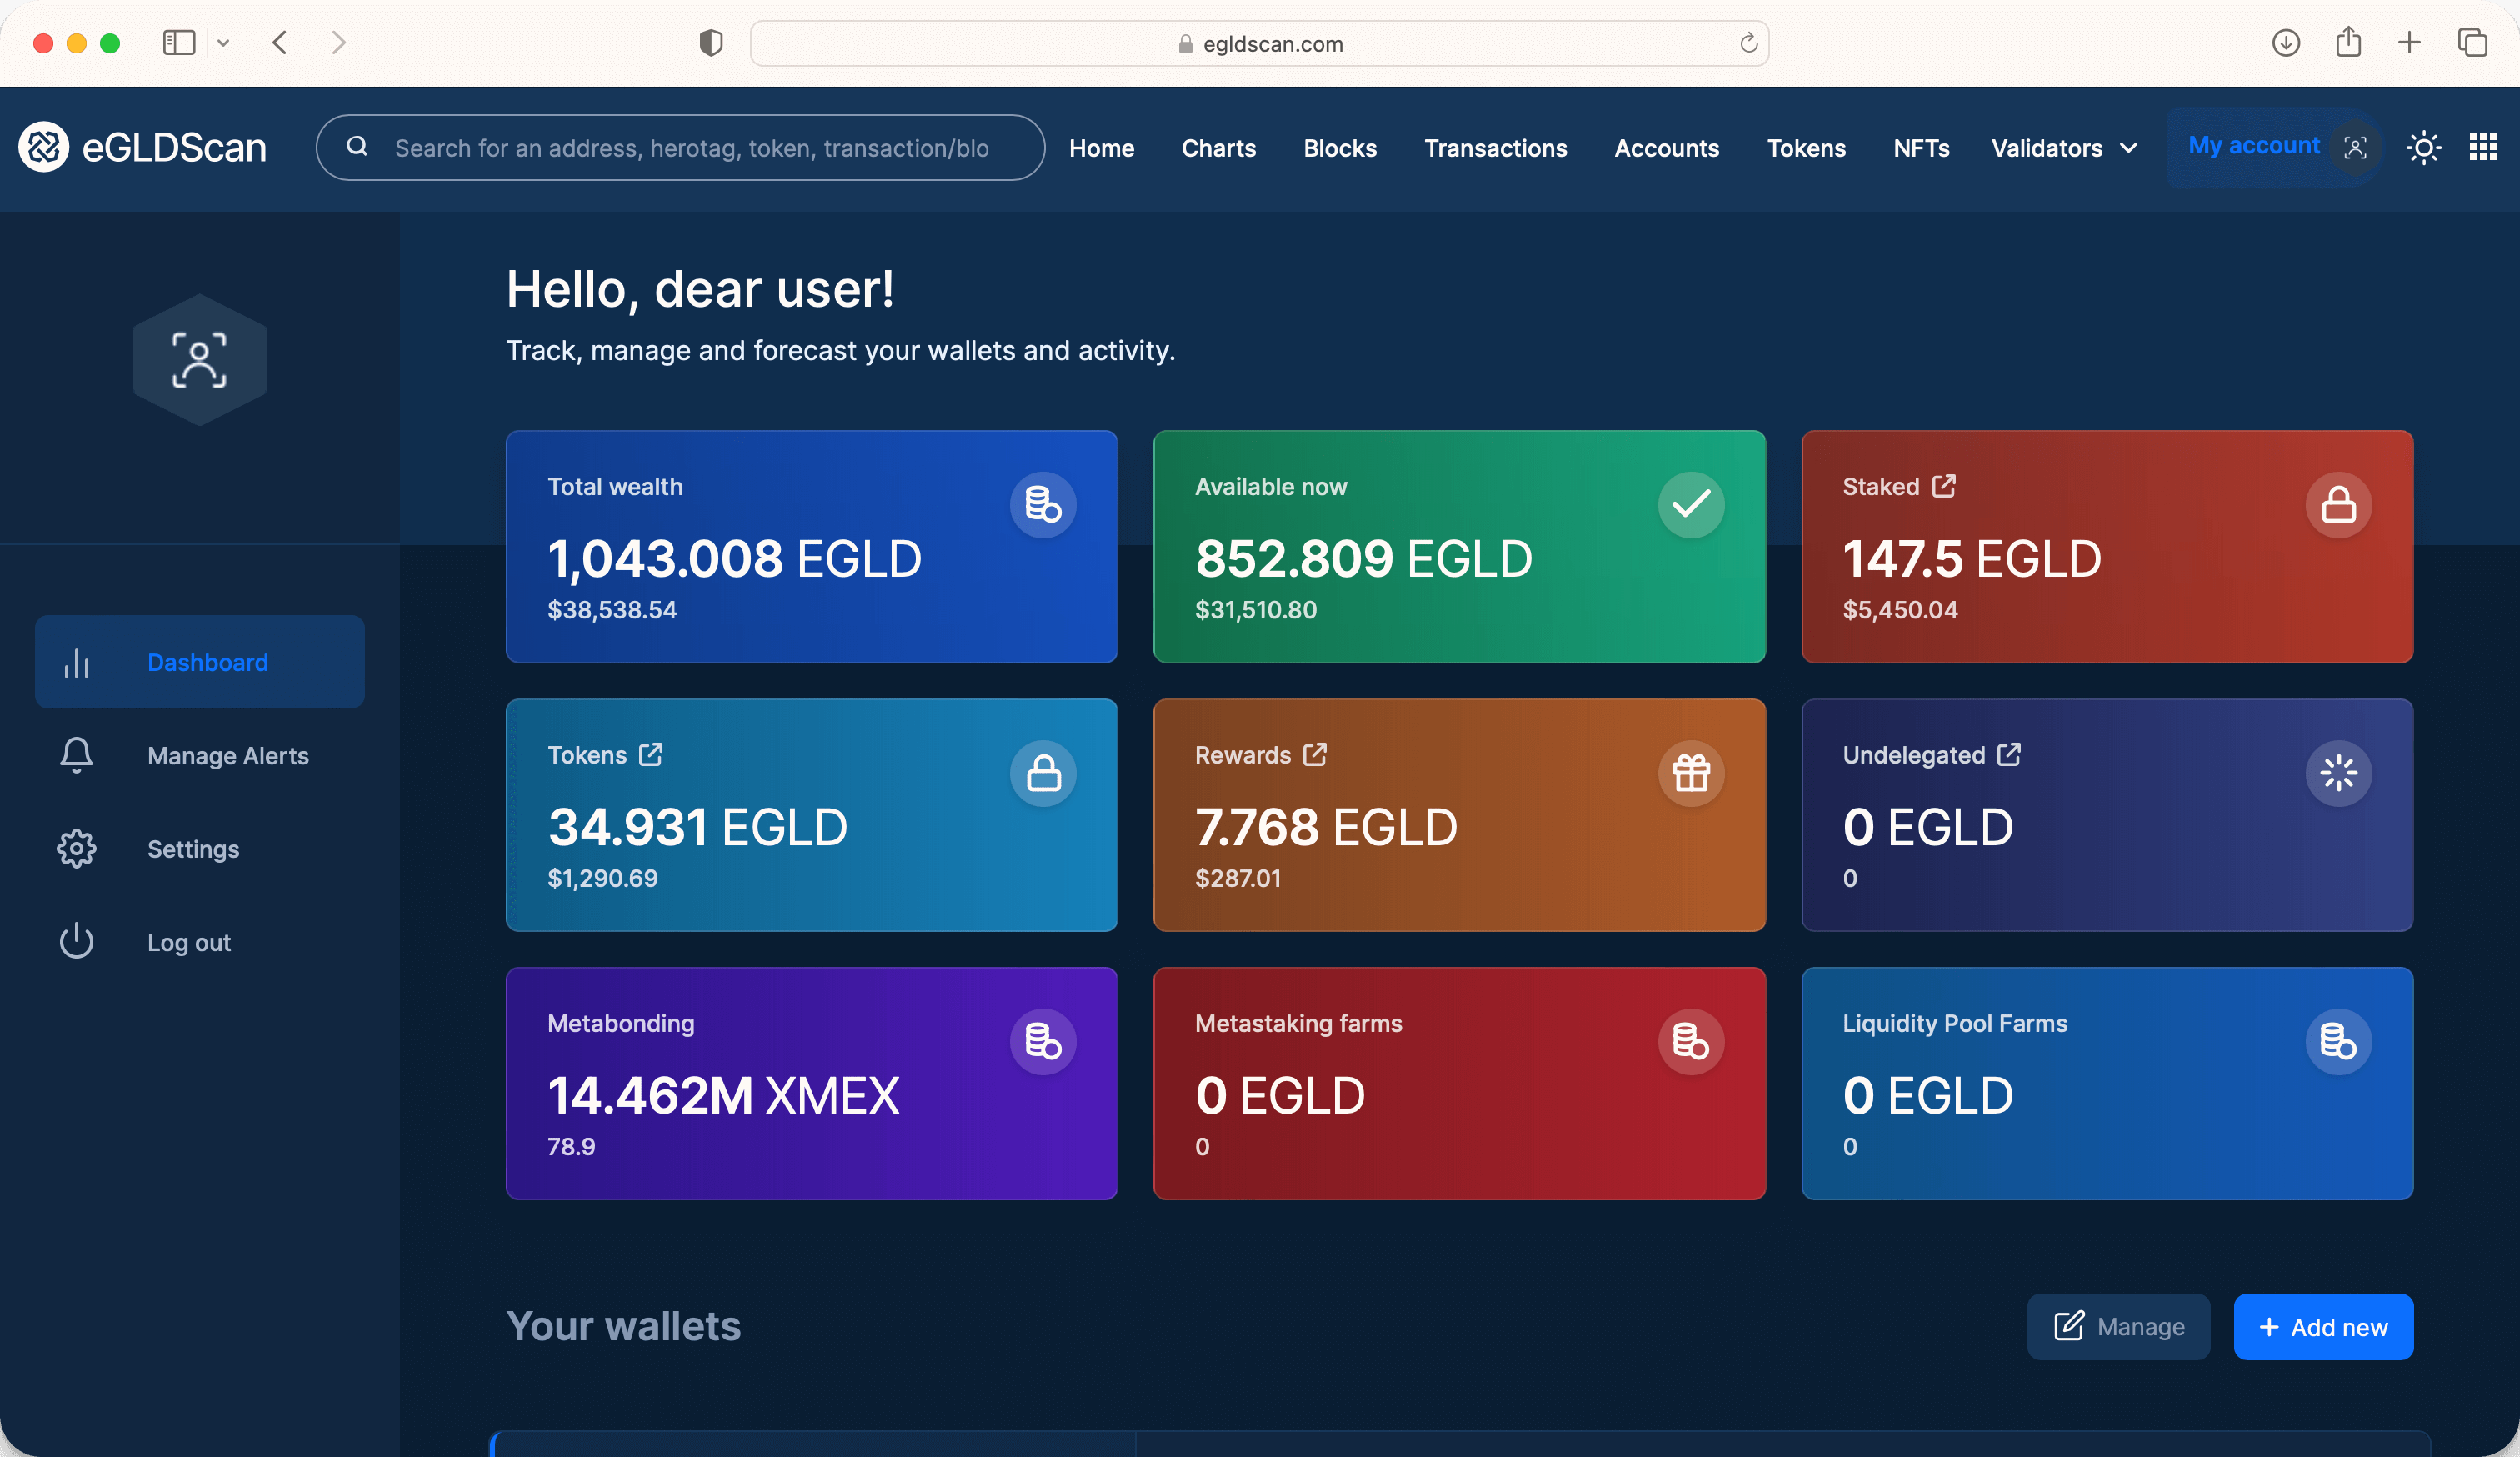Click the address search input field

tap(690, 148)
